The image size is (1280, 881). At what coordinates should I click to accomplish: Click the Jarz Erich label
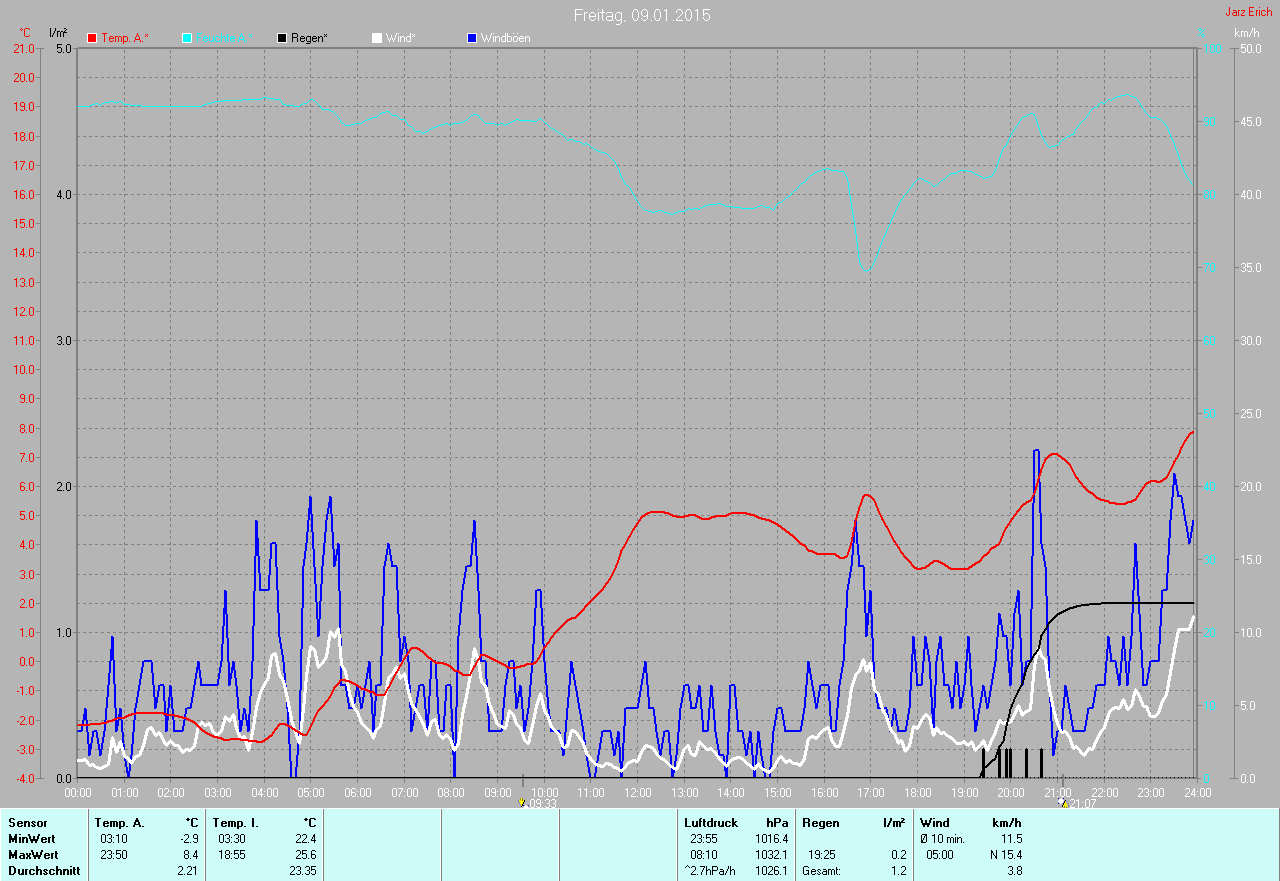click(x=1249, y=12)
